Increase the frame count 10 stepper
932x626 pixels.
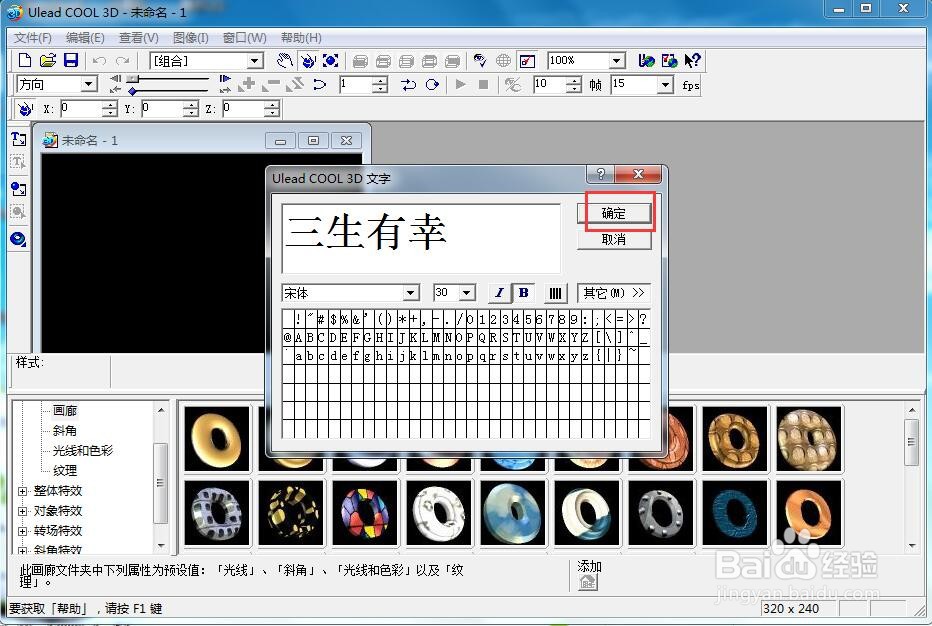coord(573,80)
